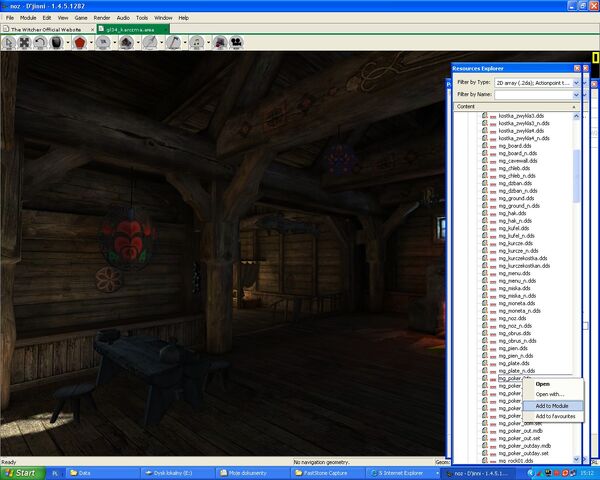Image resolution: width=600 pixels, height=480 pixels.
Task: Click the movie camera toolbar icon
Action: click(x=236, y=43)
